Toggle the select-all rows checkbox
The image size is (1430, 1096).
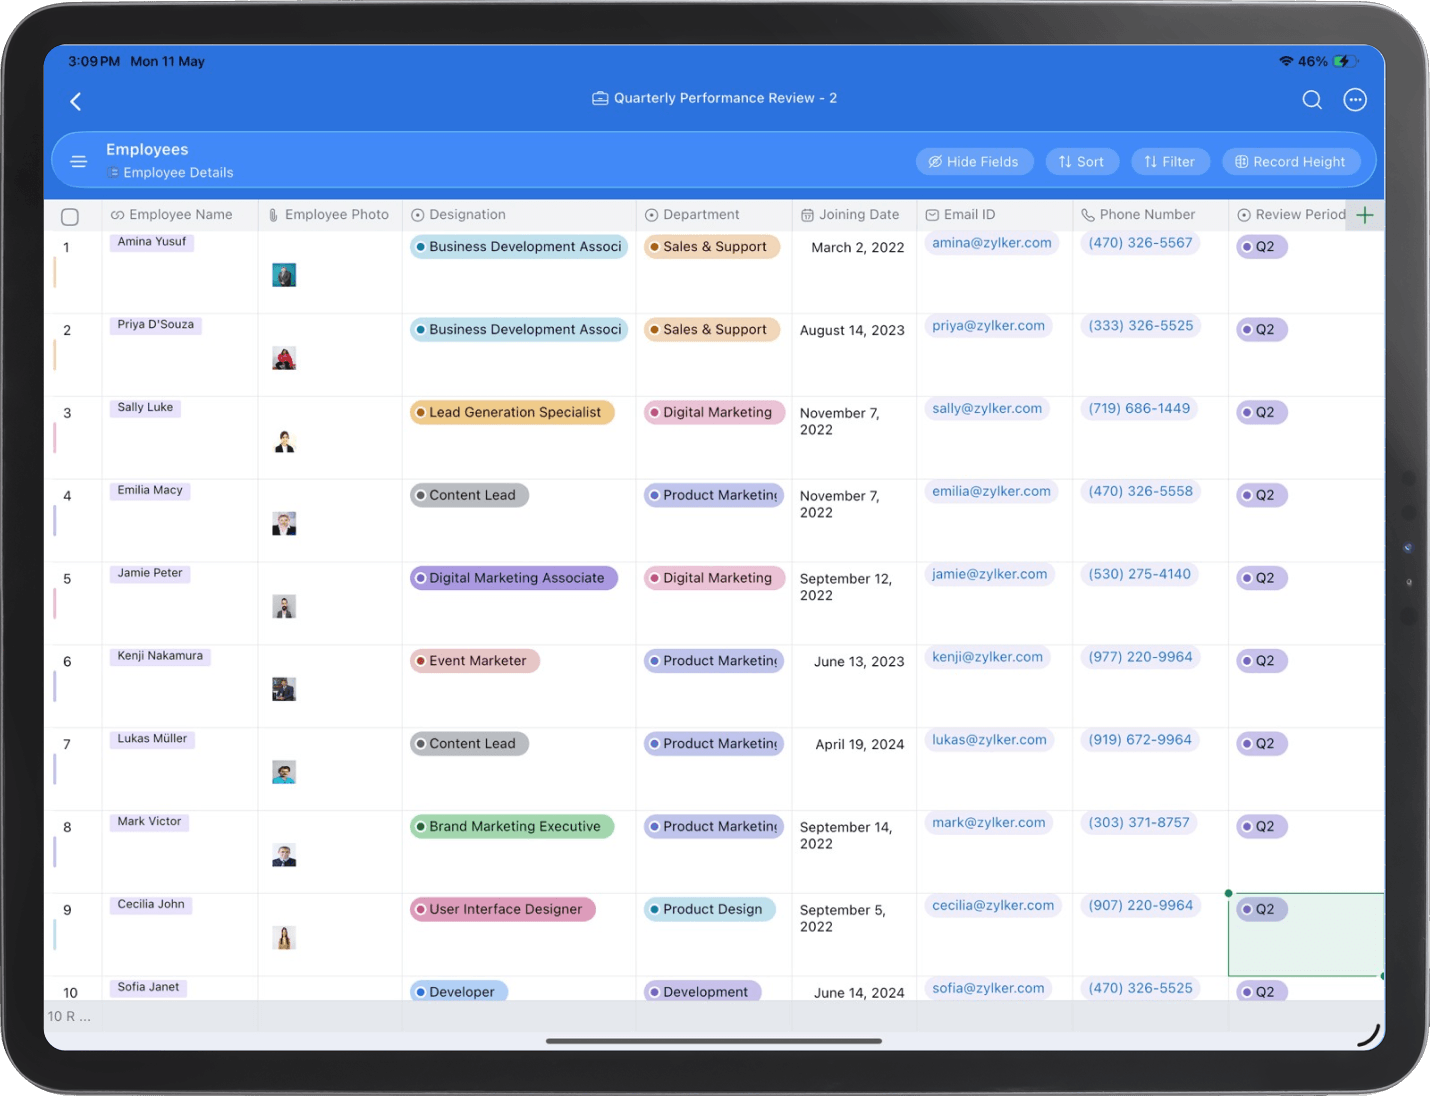pyautogui.click(x=70, y=216)
